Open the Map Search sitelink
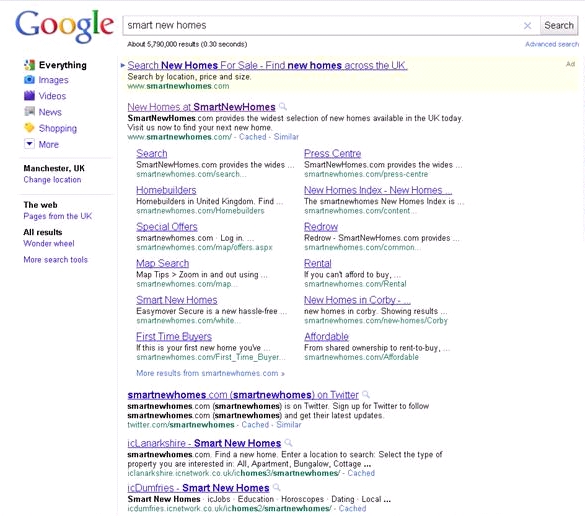This screenshot has height=516, width=585. pyautogui.click(x=162, y=263)
